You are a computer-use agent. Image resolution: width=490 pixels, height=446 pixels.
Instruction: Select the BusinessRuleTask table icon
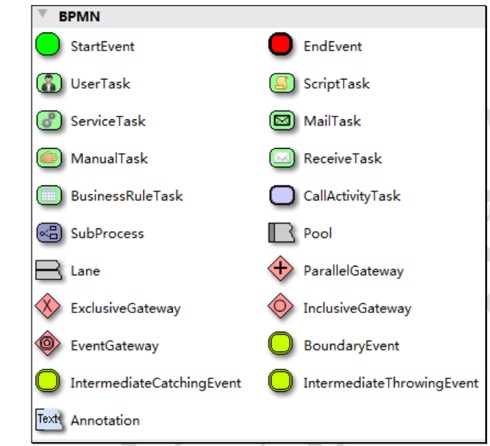(x=49, y=195)
